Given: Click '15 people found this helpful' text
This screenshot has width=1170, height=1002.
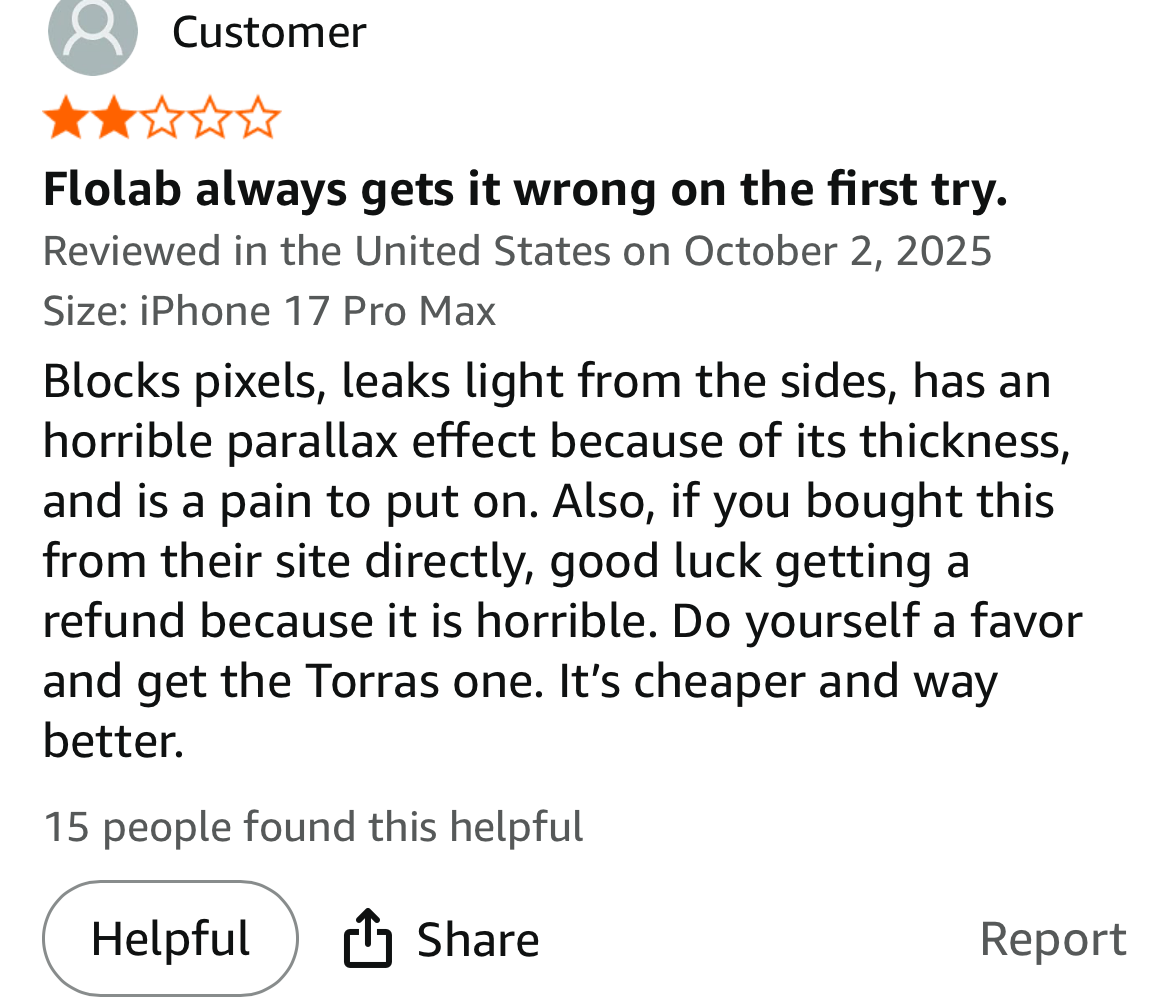Looking at the screenshot, I should [313, 827].
